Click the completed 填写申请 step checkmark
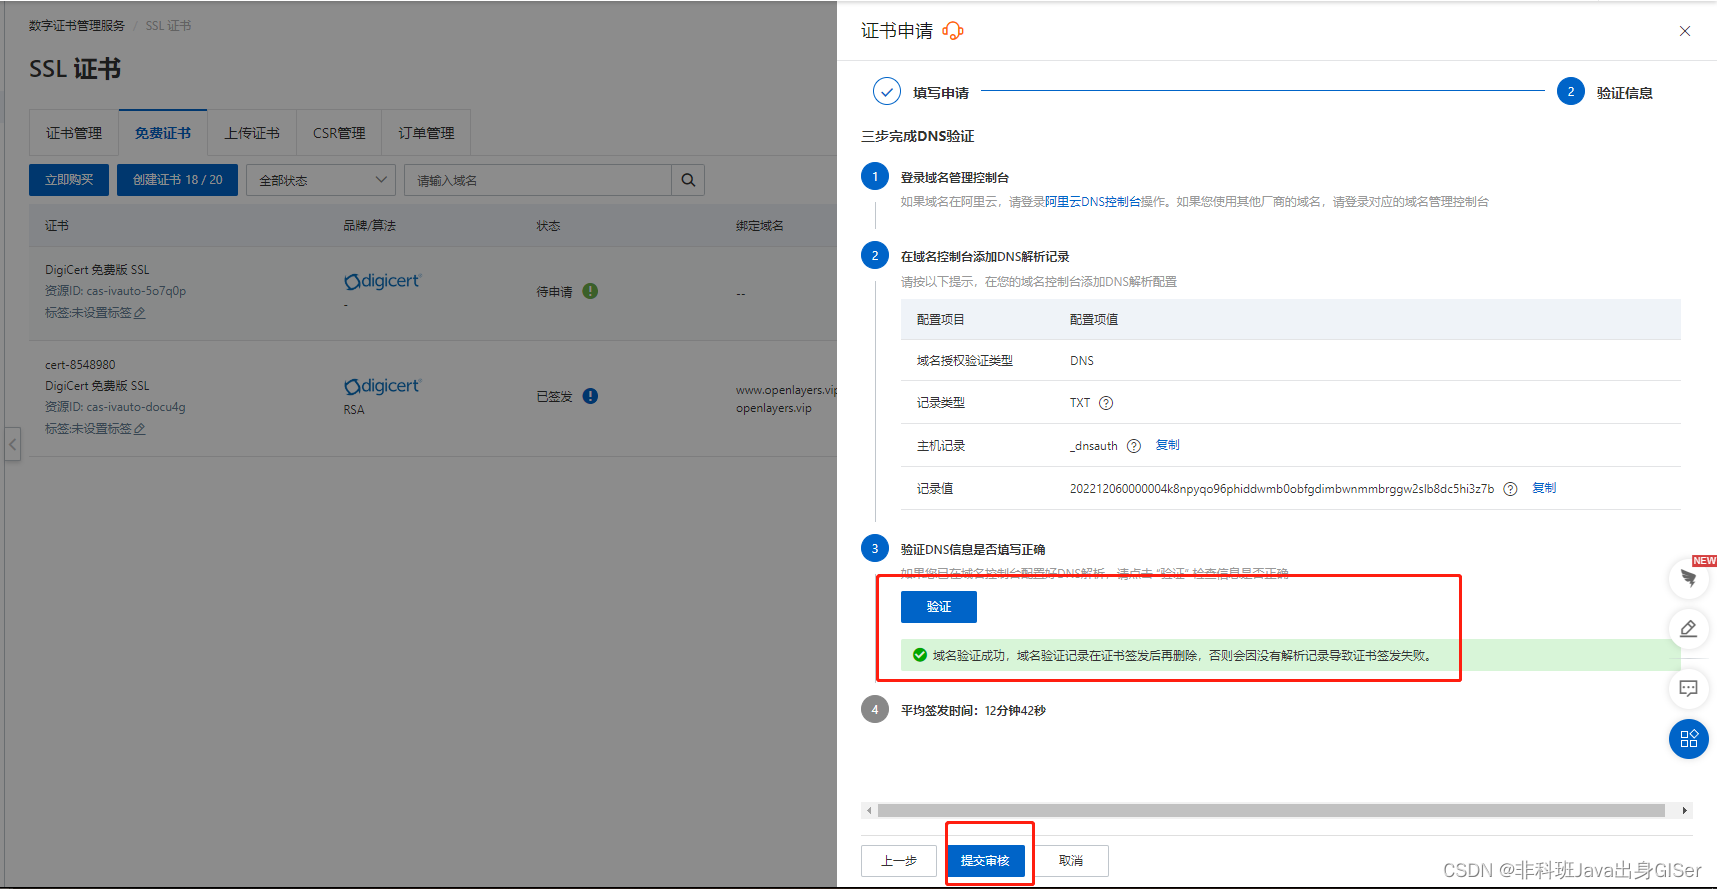 point(887,91)
